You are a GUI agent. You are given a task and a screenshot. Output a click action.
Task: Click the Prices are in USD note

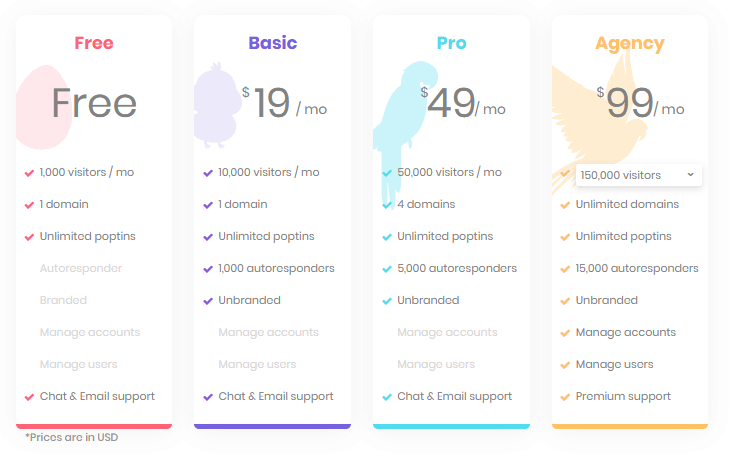coord(71,437)
